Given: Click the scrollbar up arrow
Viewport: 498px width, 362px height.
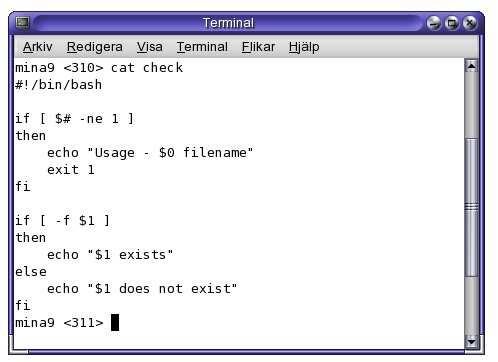Looking at the screenshot, I should tap(471, 66).
